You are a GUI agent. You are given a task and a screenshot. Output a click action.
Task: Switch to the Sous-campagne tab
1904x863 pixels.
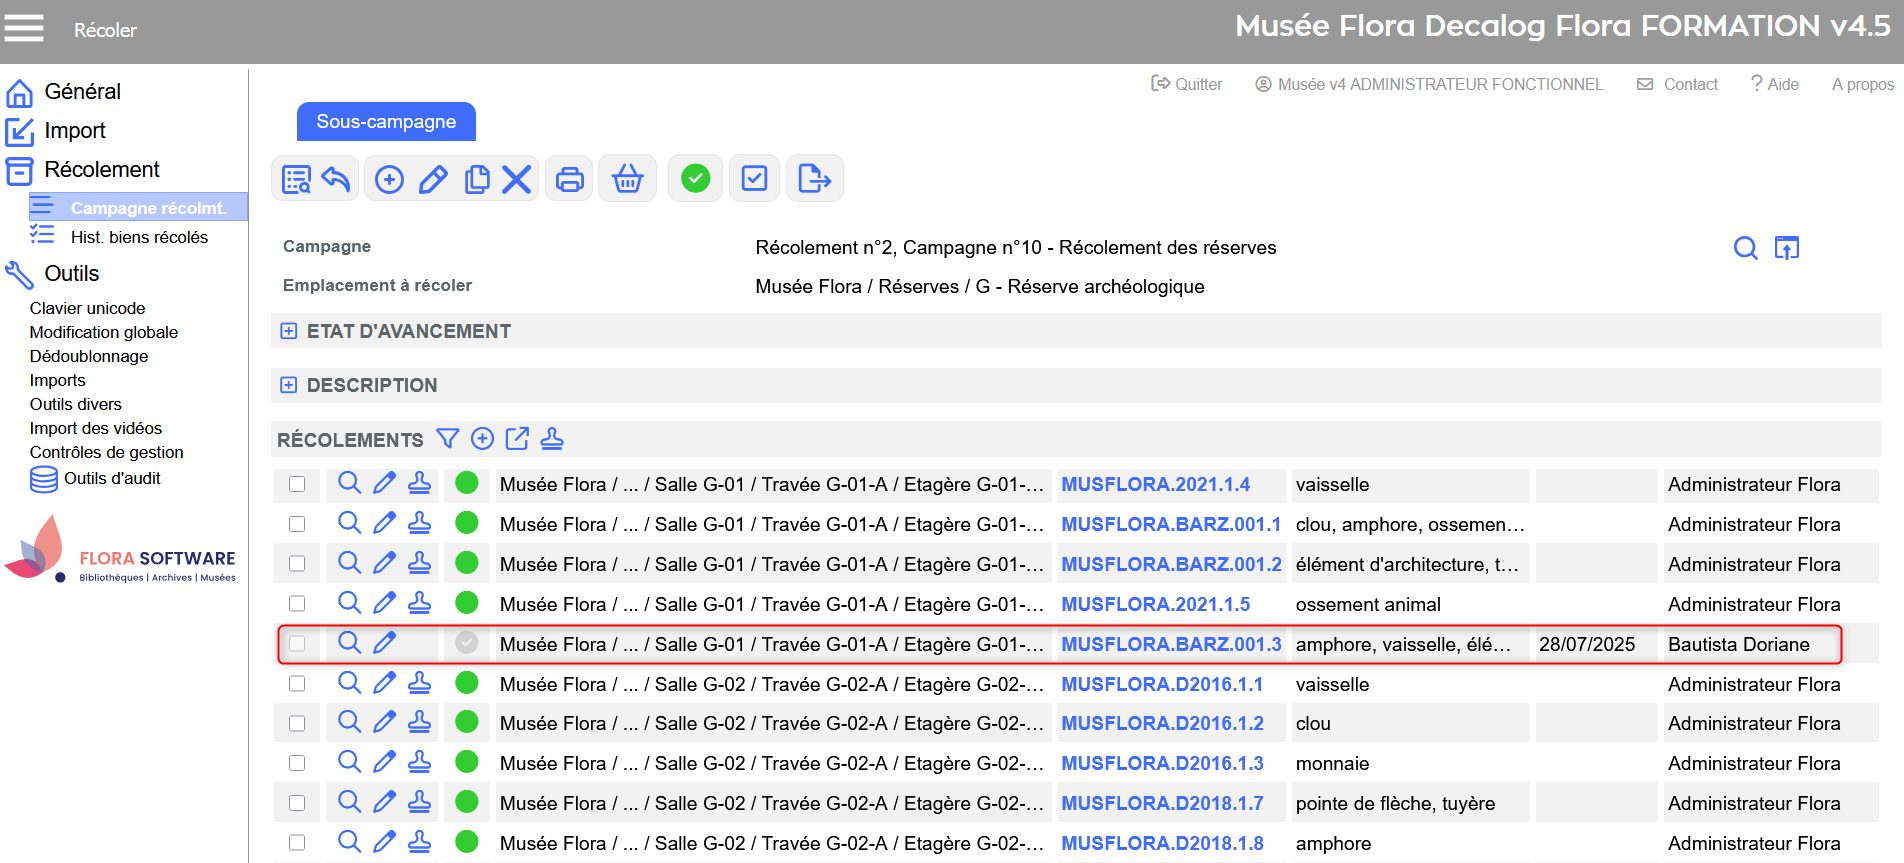point(386,122)
